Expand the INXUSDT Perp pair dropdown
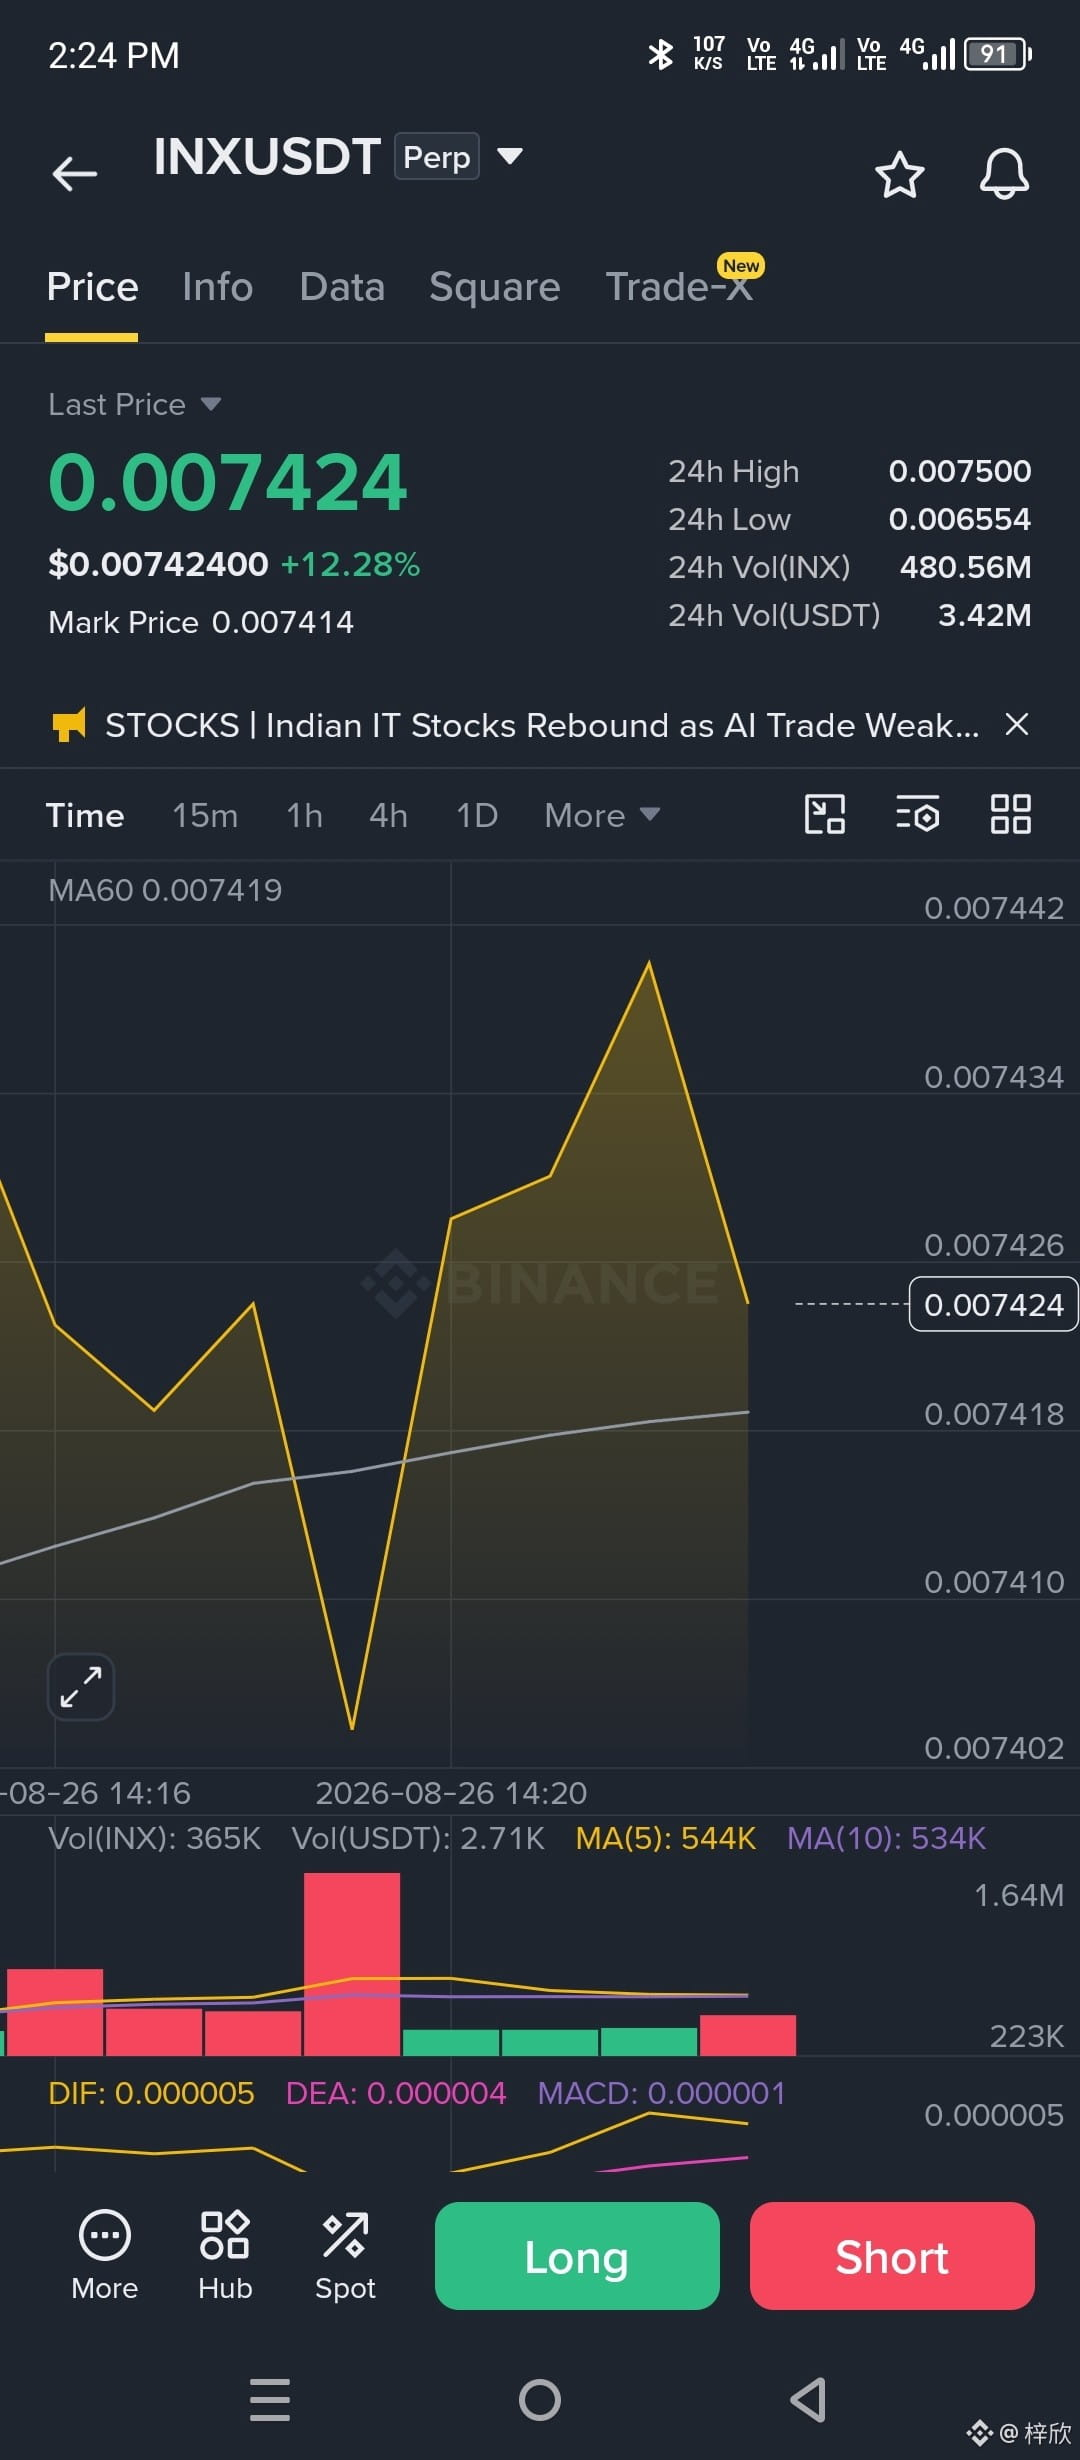This screenshot has height=2460, width=1080. coord(510,156)
